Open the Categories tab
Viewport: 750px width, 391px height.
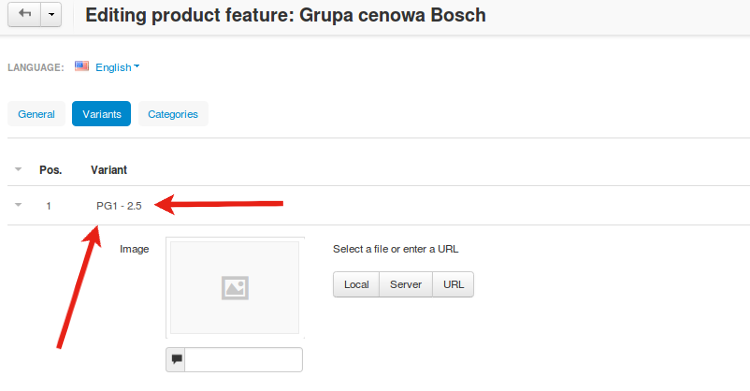pos(173,114)
